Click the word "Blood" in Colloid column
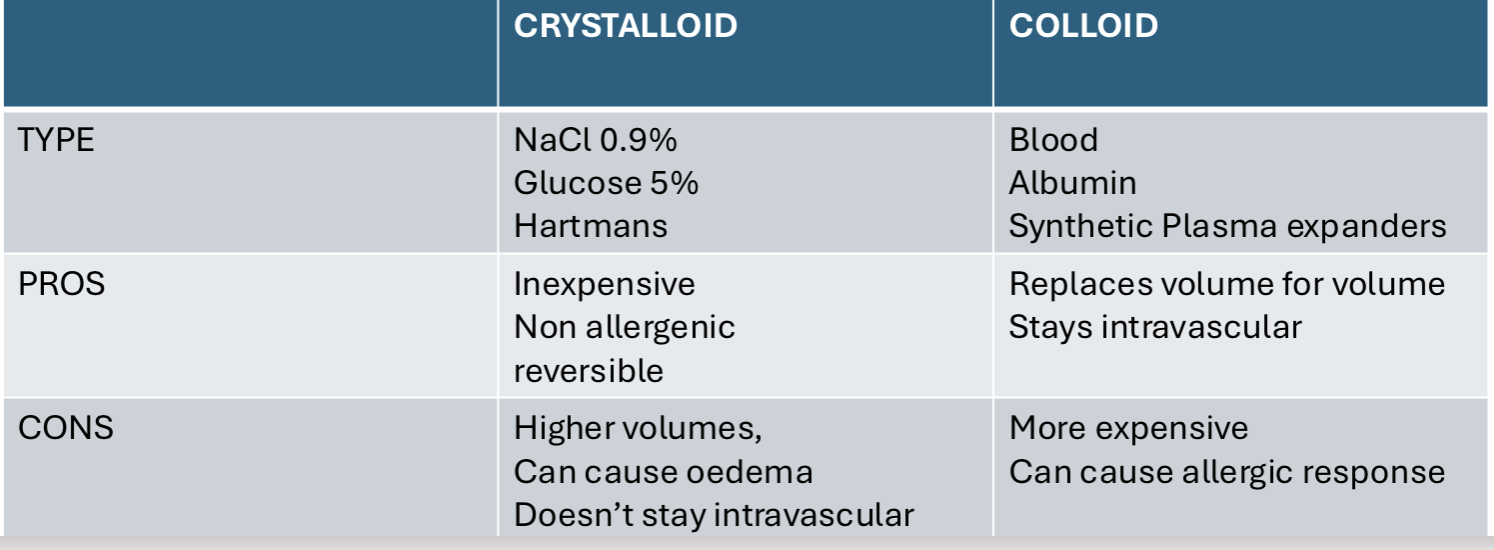Screen dimensions: 1494x550 pyautogui.click(x=1053, y=140)
